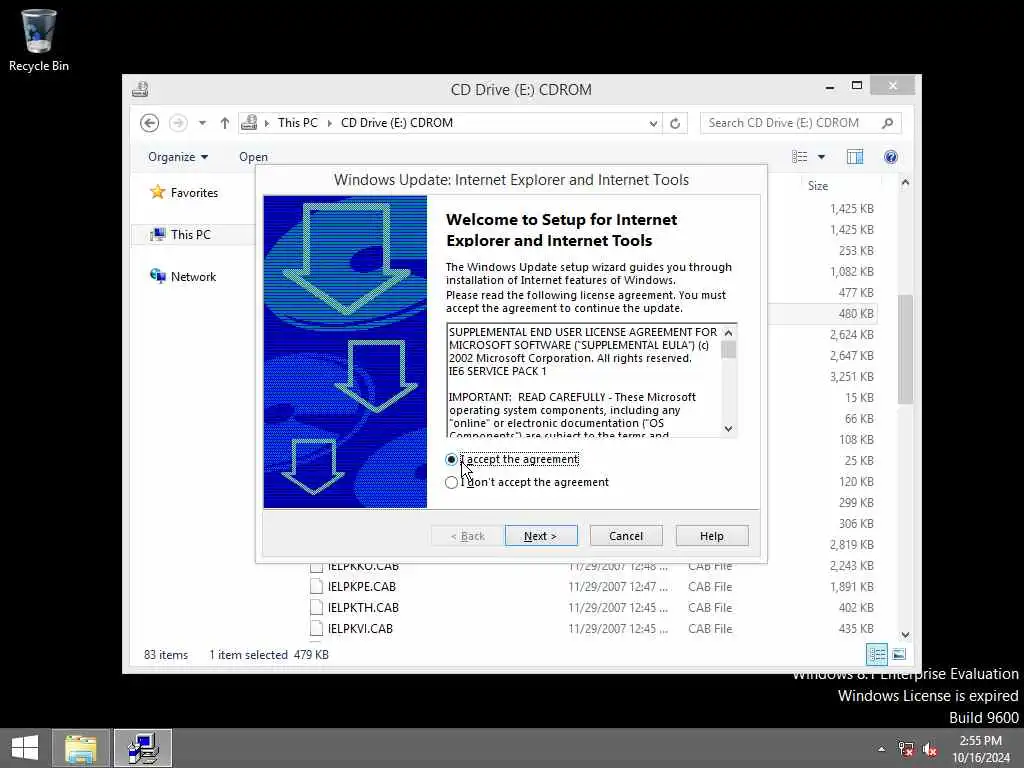Open the taskbar clock and date
This screenshot has width=1024, height=768.
(x=980, y=749)
